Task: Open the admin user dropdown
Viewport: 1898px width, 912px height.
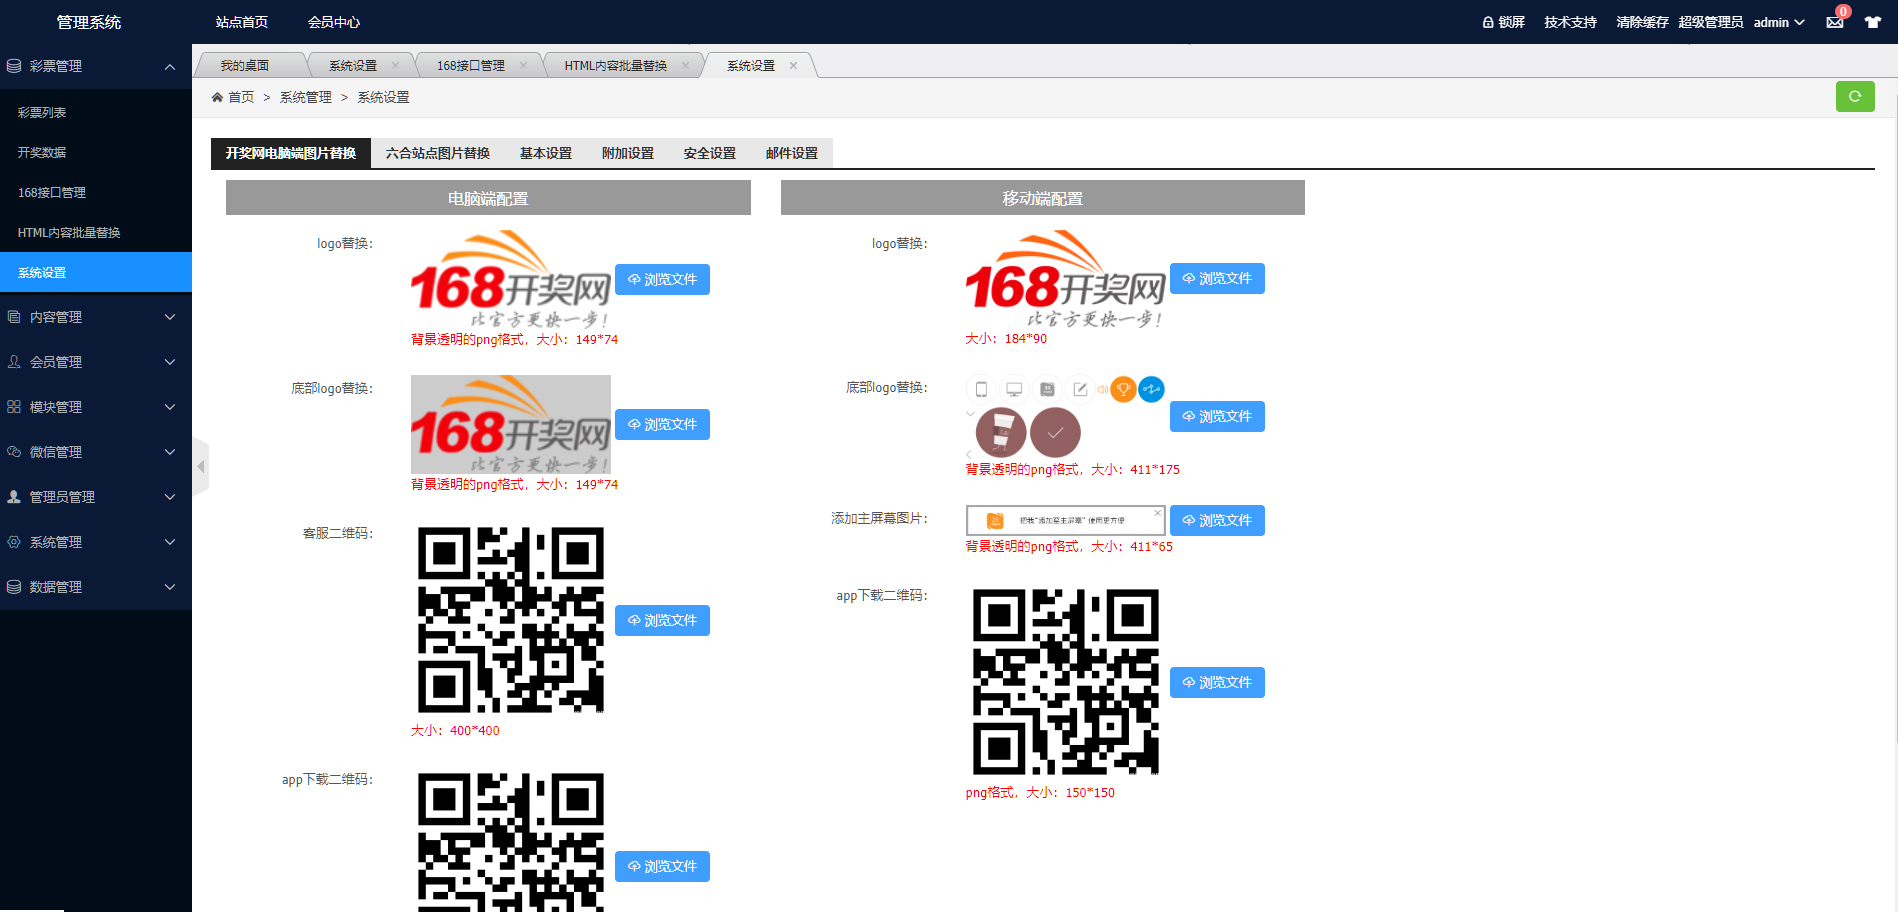Action: 1778,22
